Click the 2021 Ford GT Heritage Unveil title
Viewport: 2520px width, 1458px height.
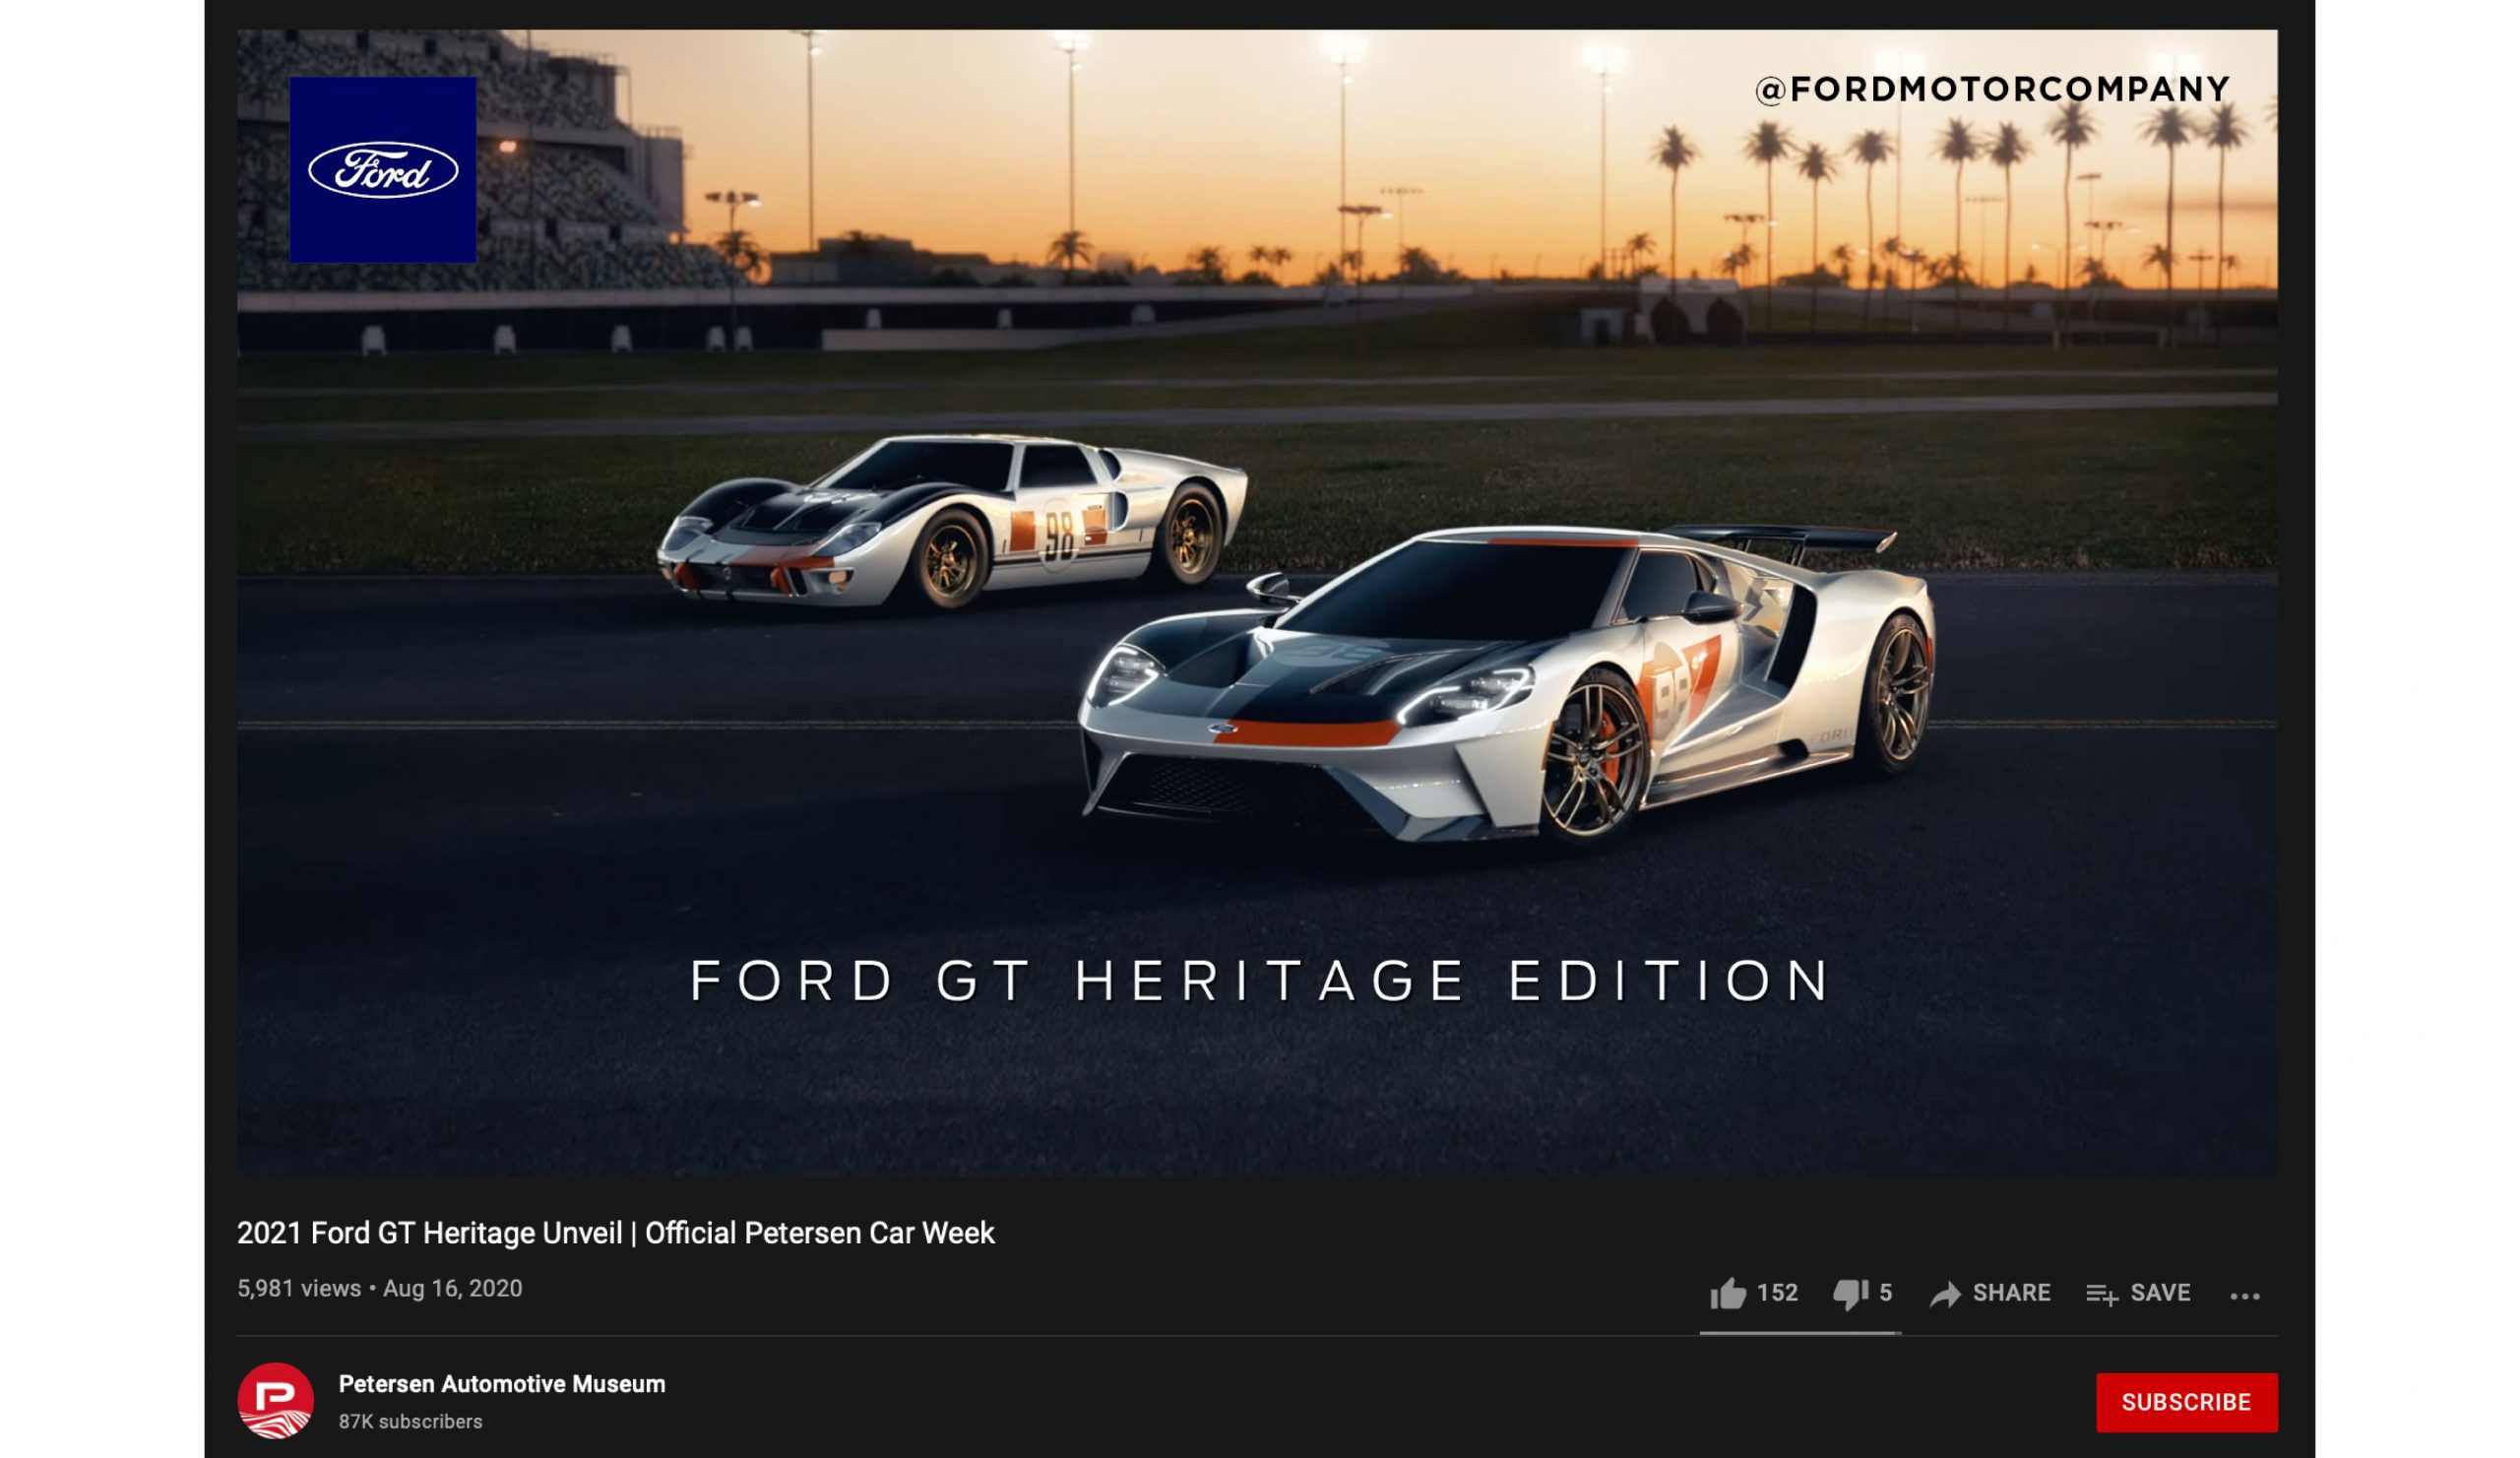pyautogui.click(x=616, y=1233)
